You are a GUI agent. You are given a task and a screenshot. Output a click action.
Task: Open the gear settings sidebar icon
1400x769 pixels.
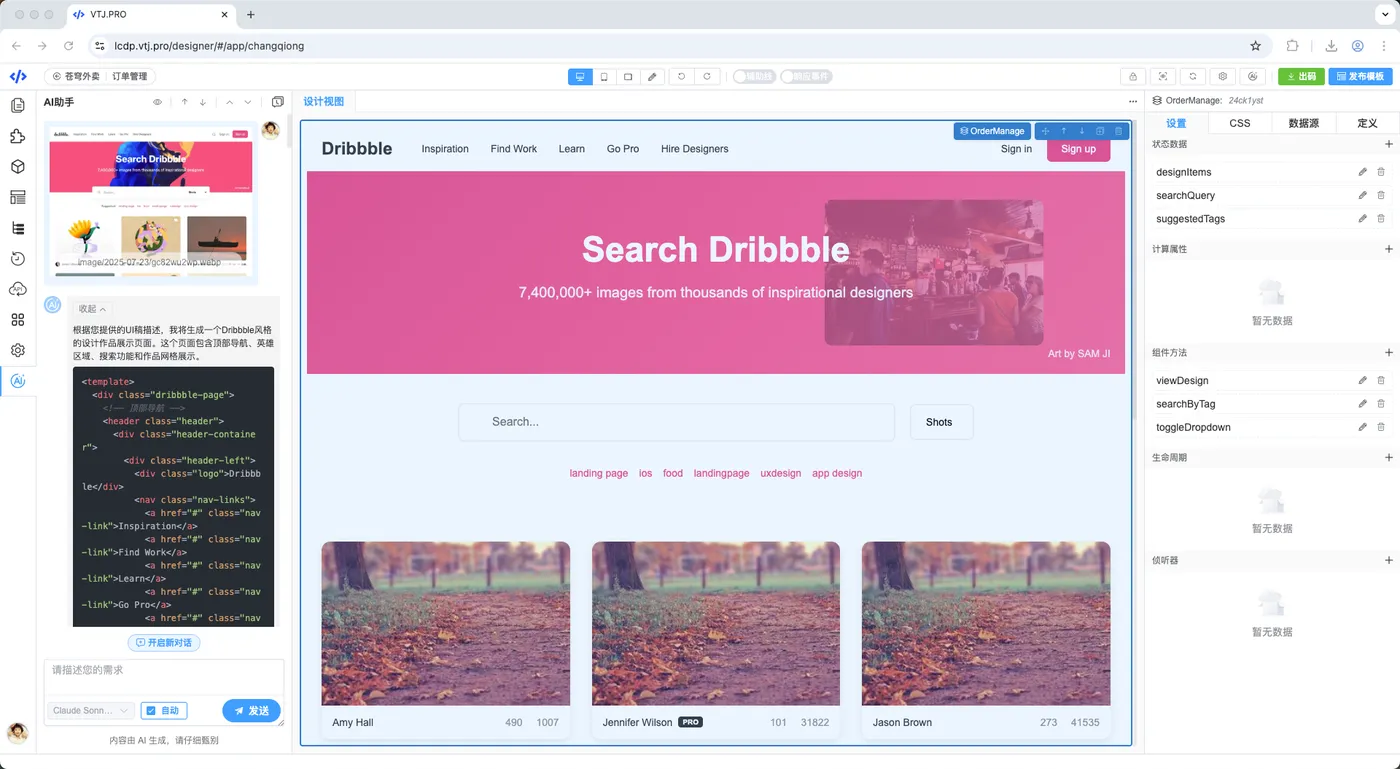[18, 350]
